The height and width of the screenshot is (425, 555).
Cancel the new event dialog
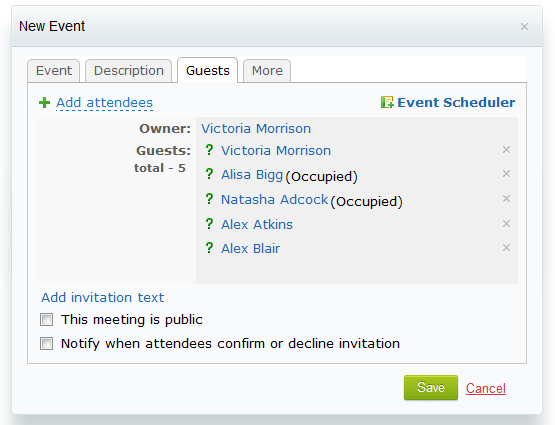(486, 388)
